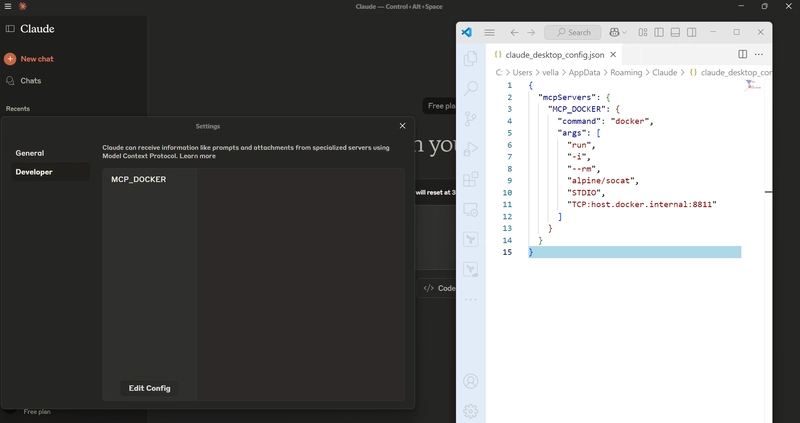Click "--rm" argument on line 8
Image resolution: width=800 pixels, height=423 pixels.
coord(582,169)
